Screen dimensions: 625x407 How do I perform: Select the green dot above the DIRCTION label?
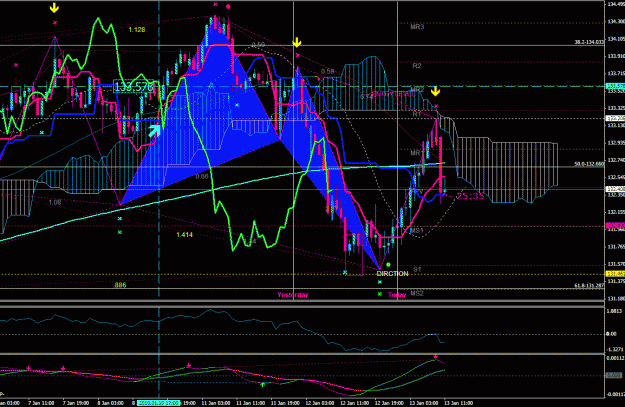[388, 265]
